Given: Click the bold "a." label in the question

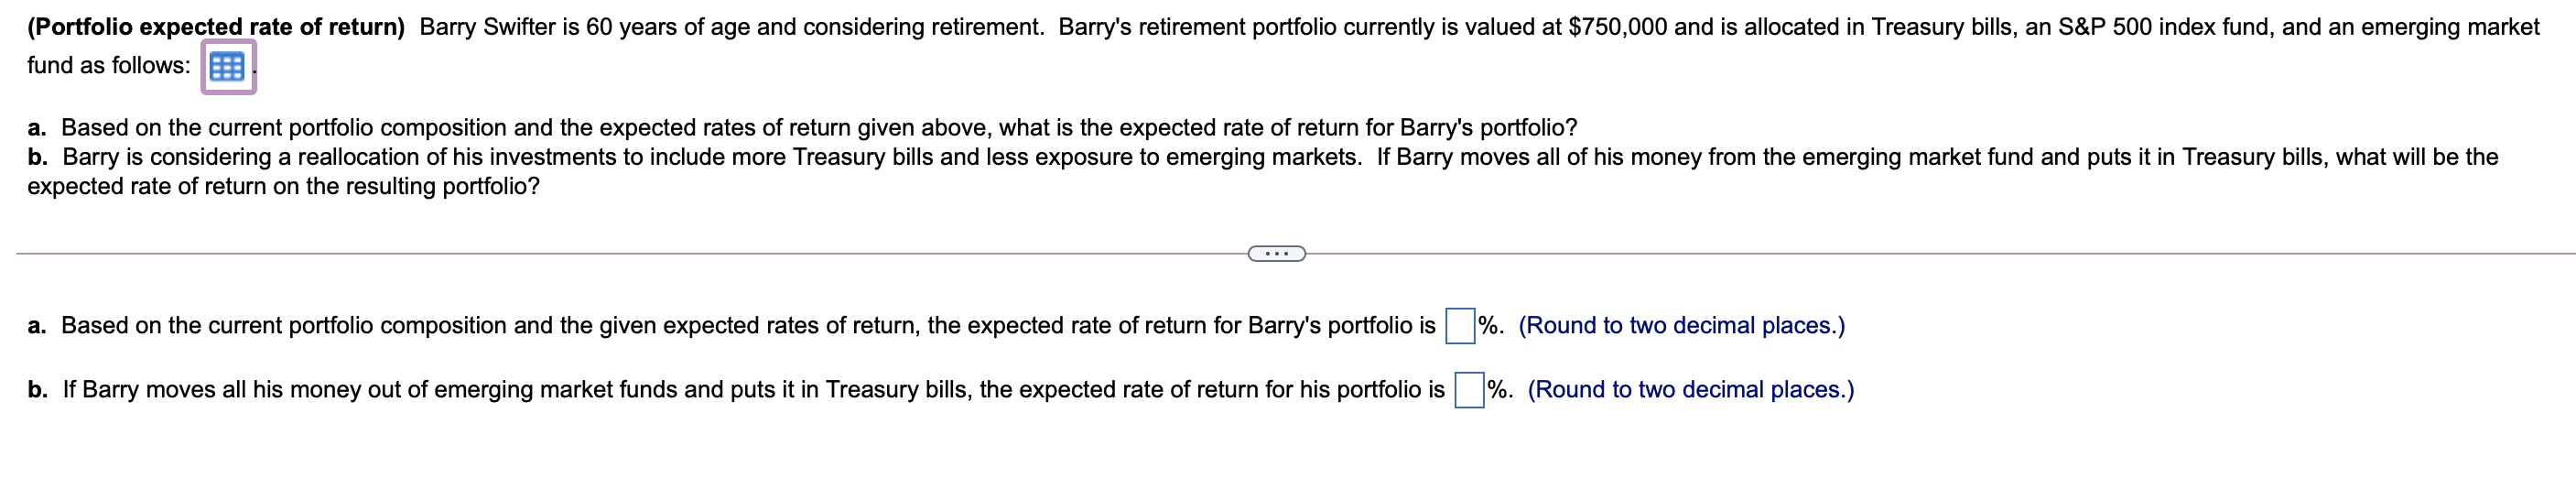Looking at the screenshot, I should (x=37, y=128).
